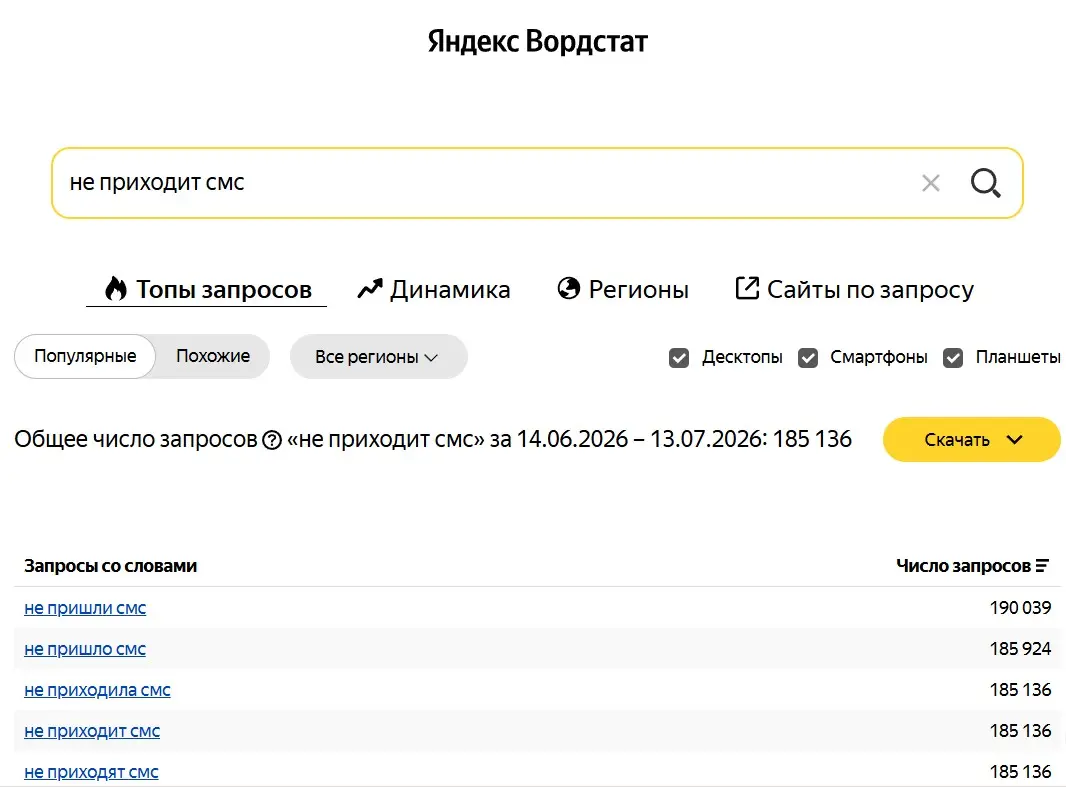The width and height of the screenshot is (1066, 787).
Task: Select the value 190 039
Action: coord(1020,608)
